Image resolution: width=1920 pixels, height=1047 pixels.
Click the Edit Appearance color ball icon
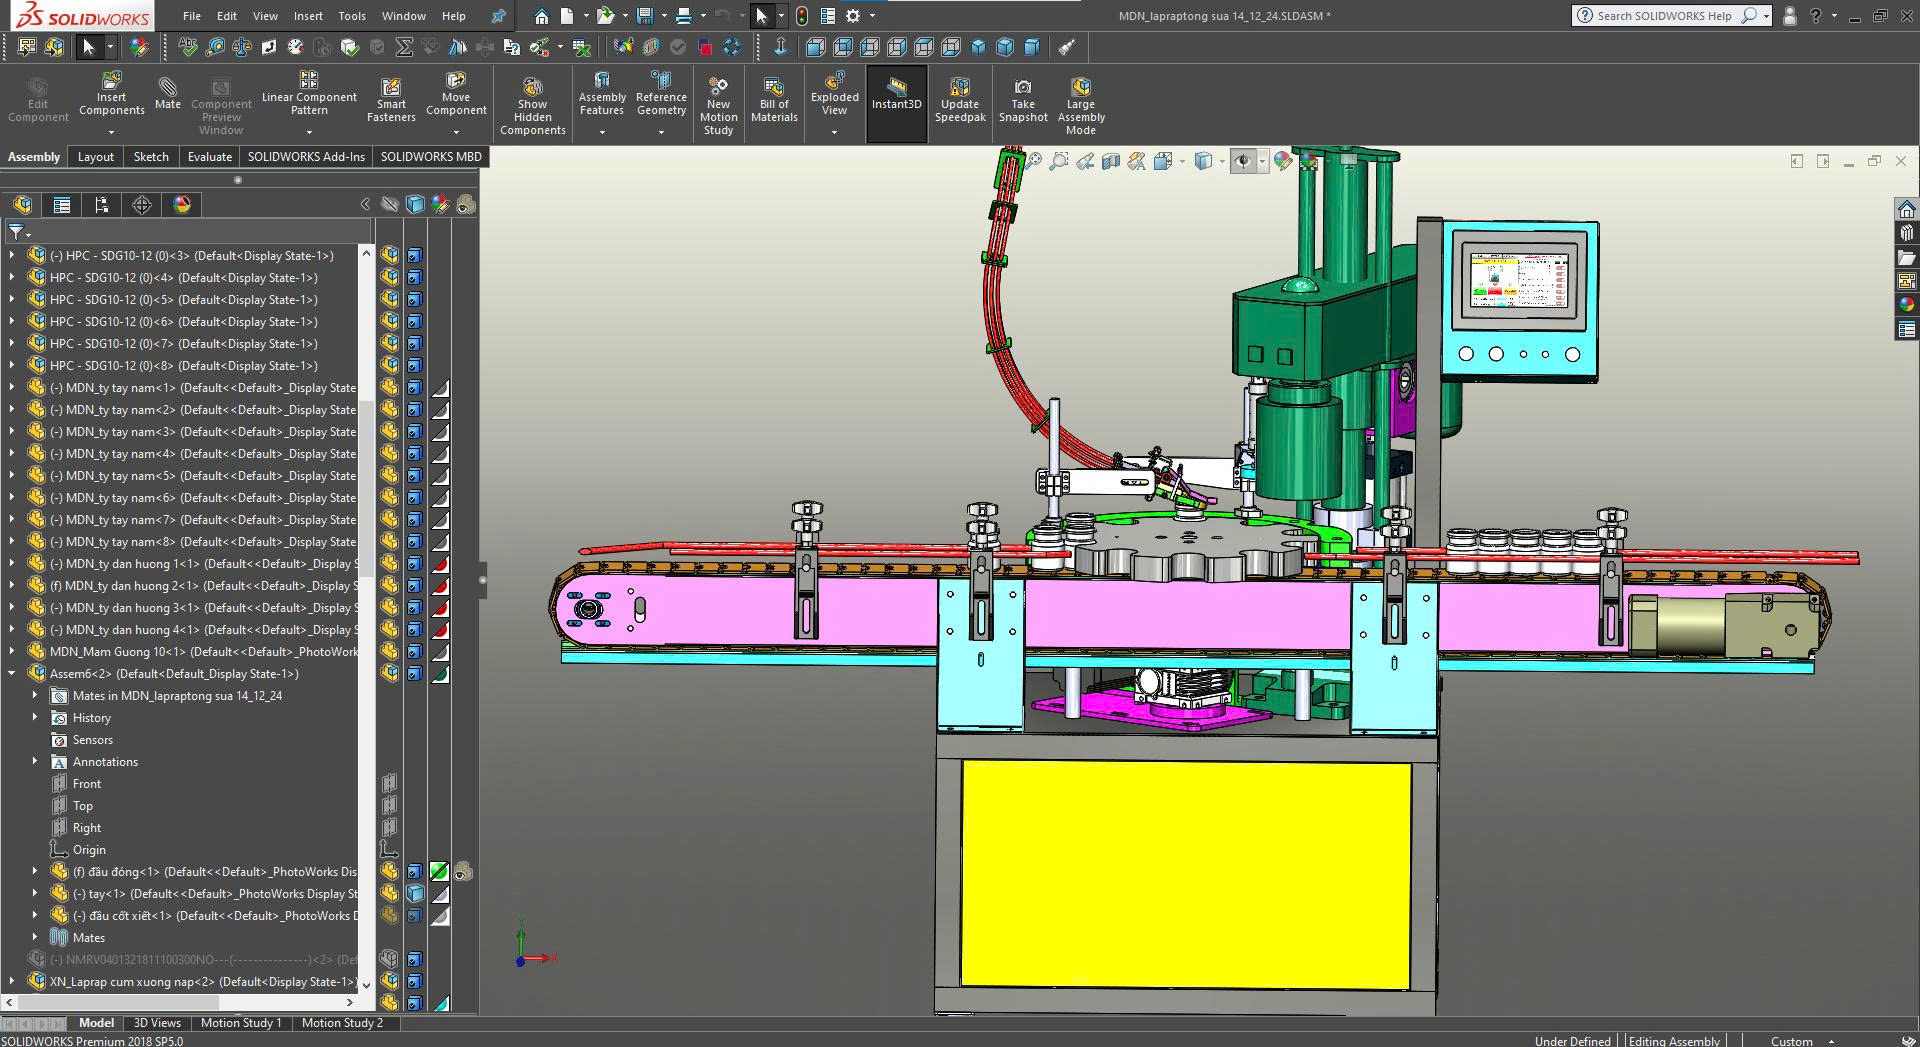click(1283, 161)
